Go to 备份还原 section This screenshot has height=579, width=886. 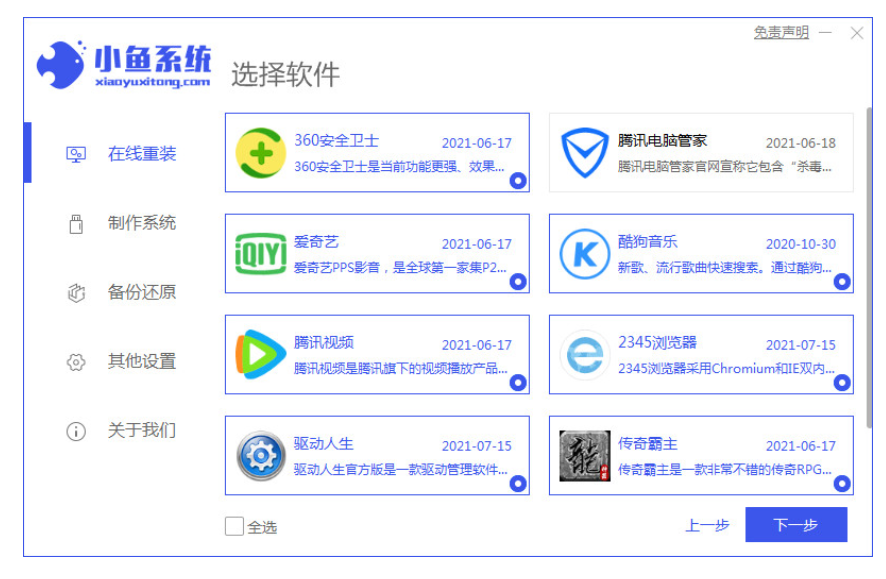[x=141, y=292]
